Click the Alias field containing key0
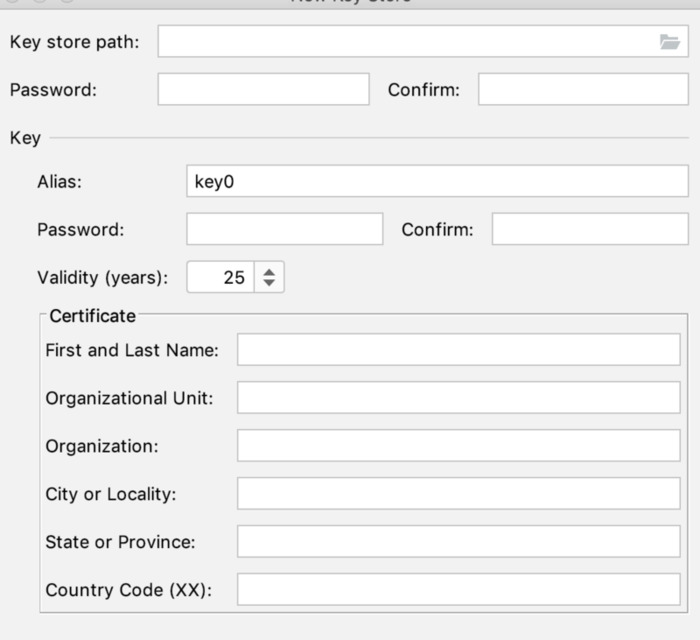Screen dimensions: 700x640 point(437,181)
